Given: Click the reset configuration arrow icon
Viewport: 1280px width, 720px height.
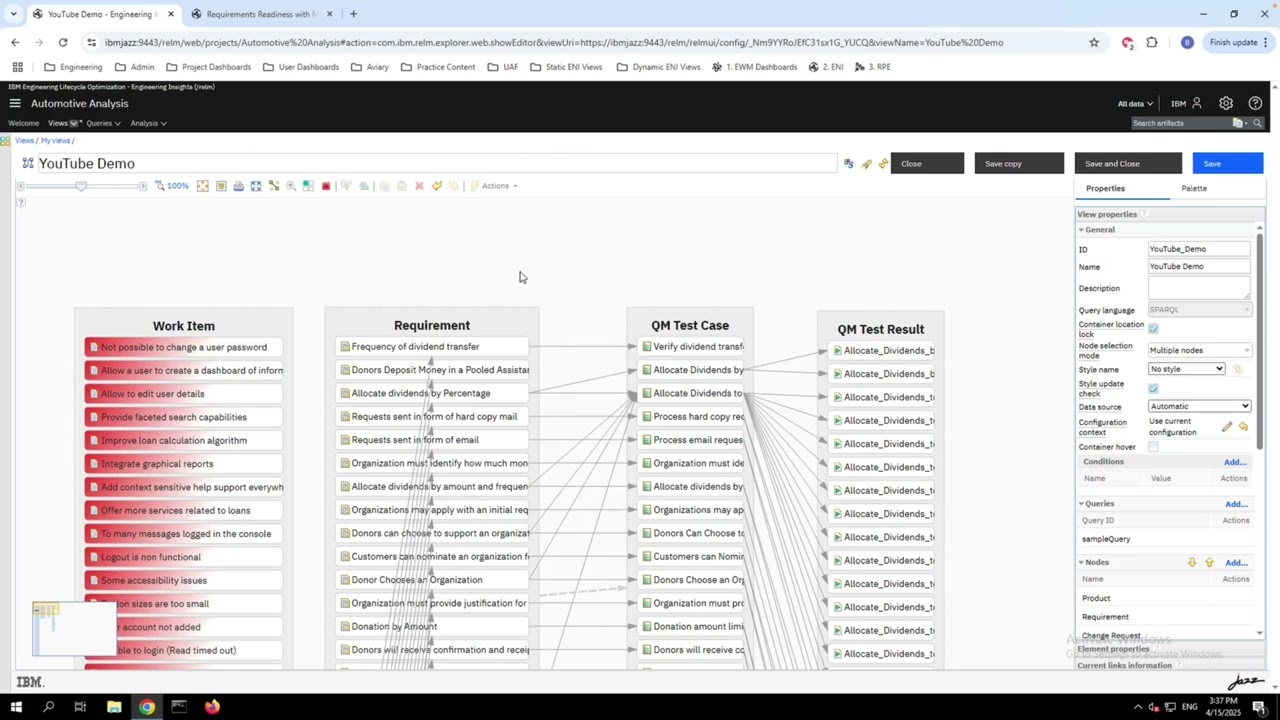Looking at the screenshot, I should click(1243, 427).
